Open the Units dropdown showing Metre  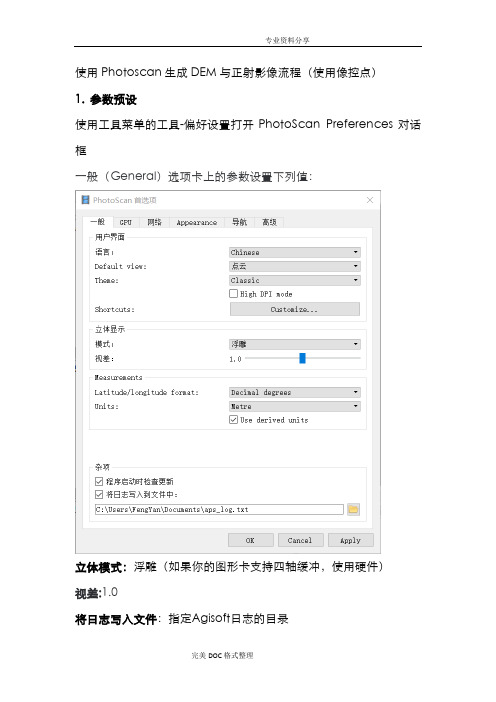295,406
